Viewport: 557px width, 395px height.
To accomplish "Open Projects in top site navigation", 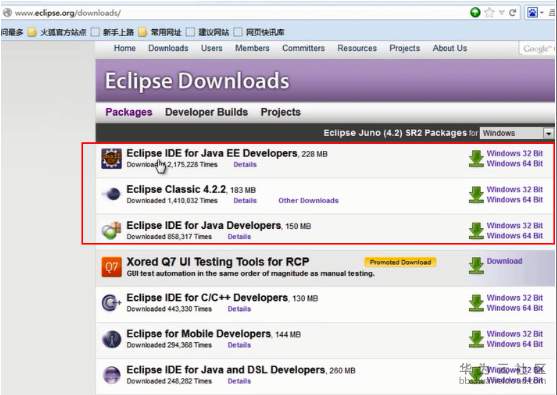I will (x=405, y=48).
